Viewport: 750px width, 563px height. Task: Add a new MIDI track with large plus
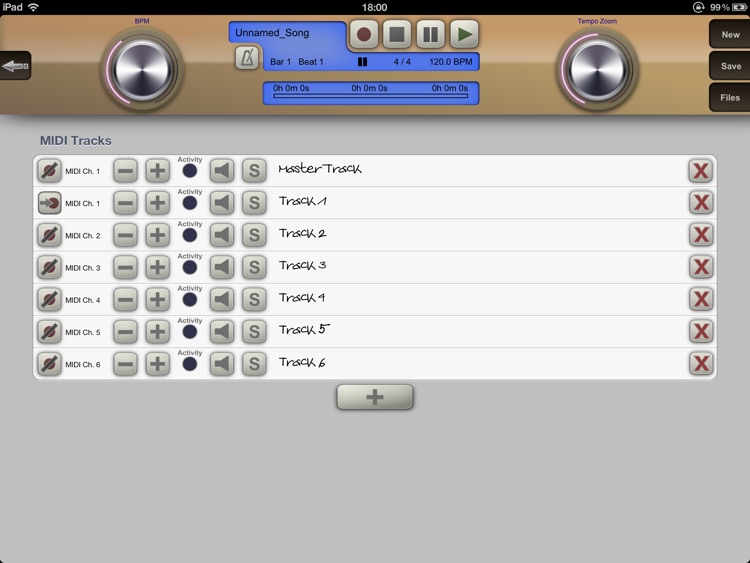pos(375,397)
